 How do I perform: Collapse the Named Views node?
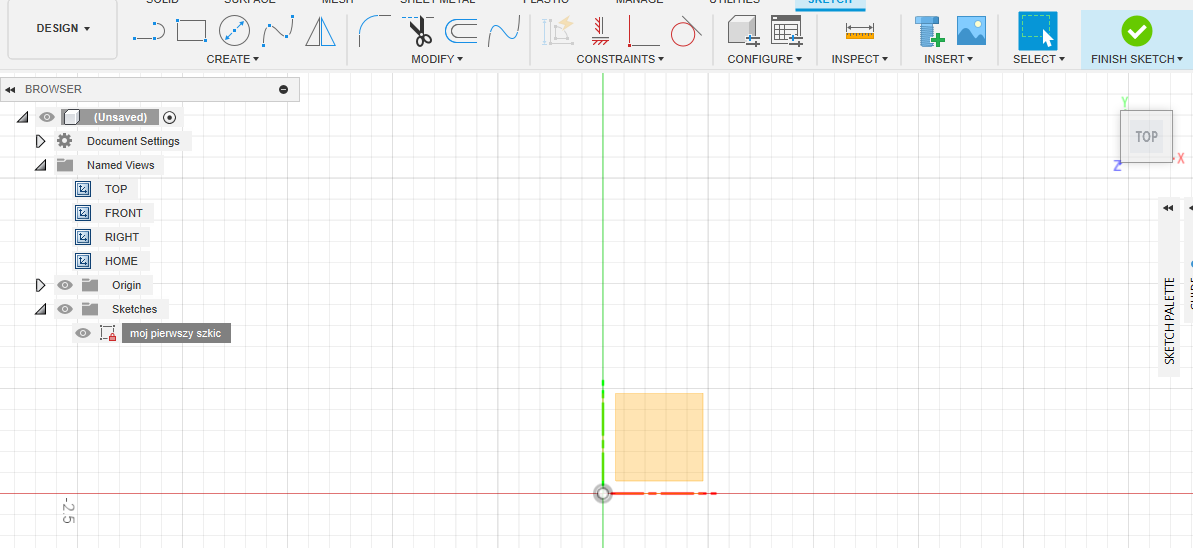click(40, 165)
